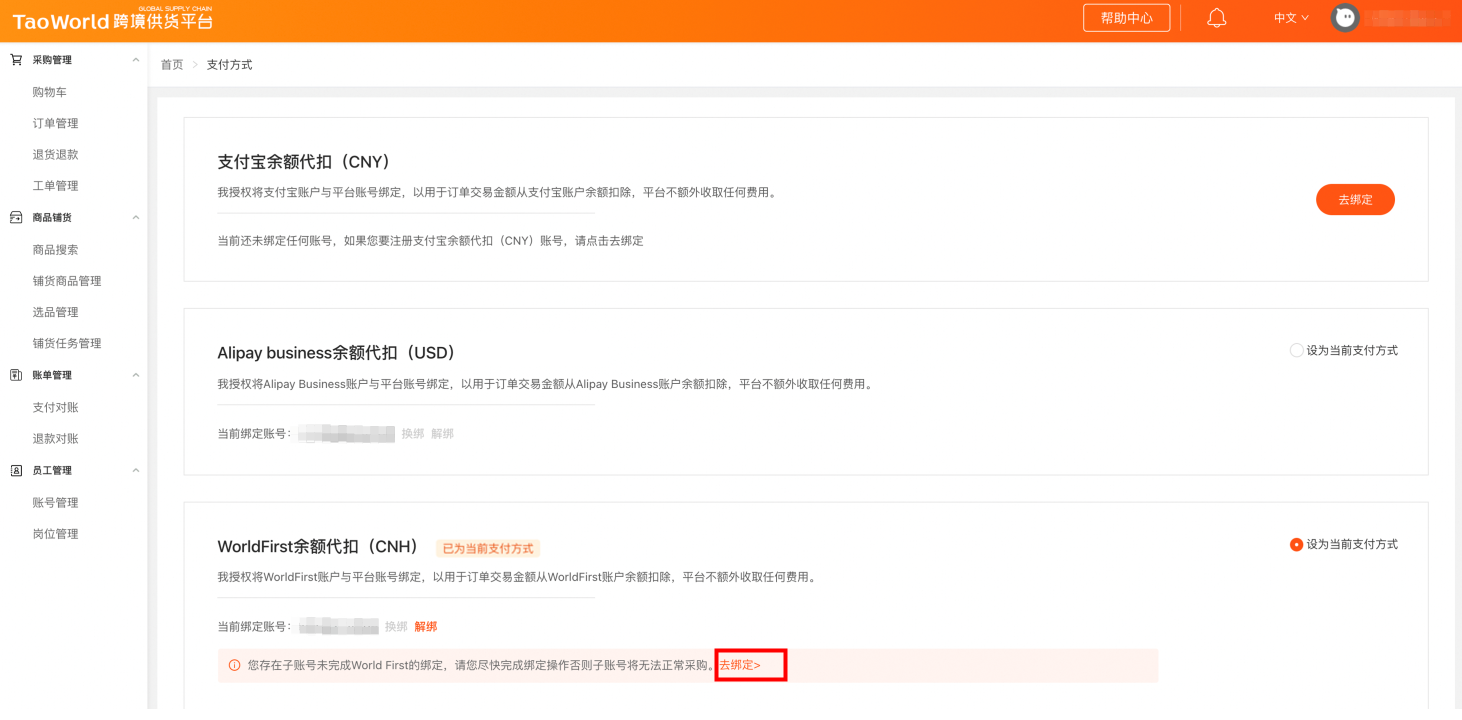This screenshot has height=720, width=1462.
Task: Click the 已为当前支付方式 tag
Action: point(488,548)
